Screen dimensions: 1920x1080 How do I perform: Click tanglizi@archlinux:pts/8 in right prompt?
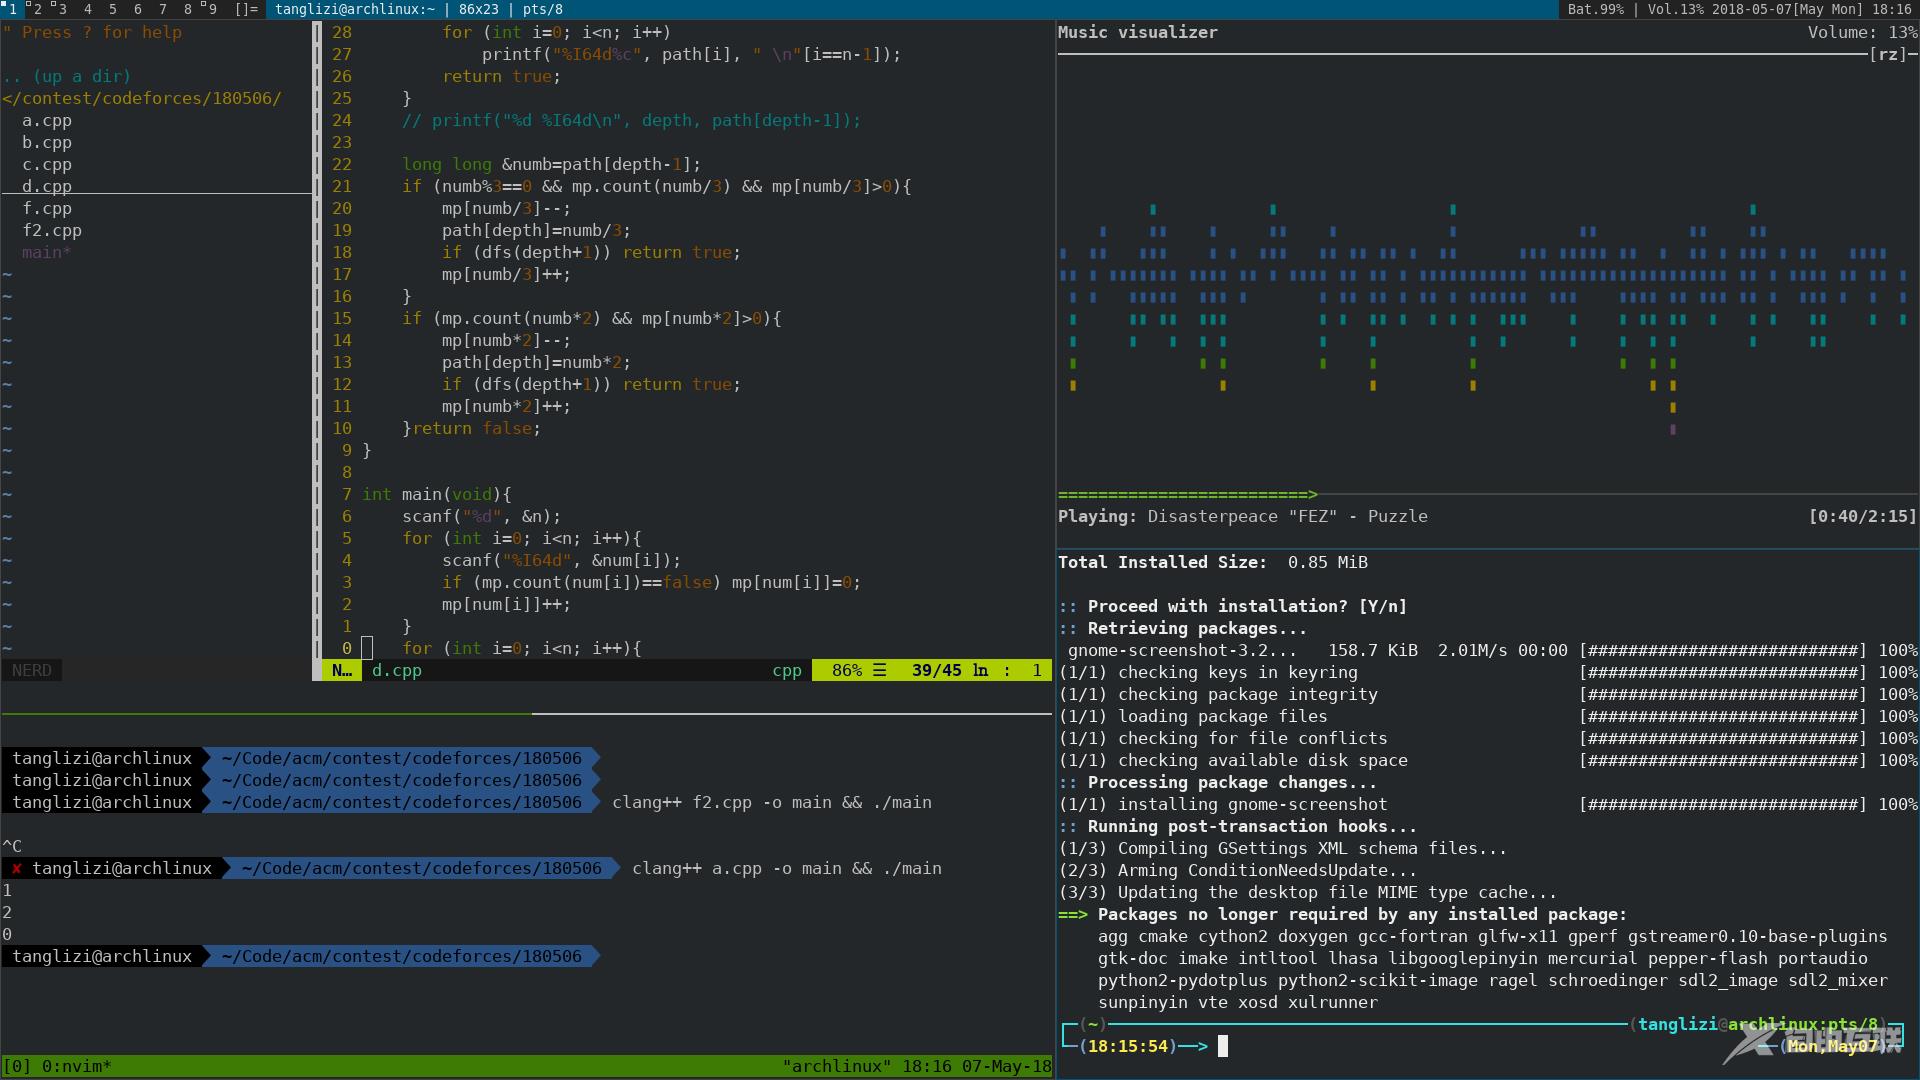(x=1757, y=1024)
